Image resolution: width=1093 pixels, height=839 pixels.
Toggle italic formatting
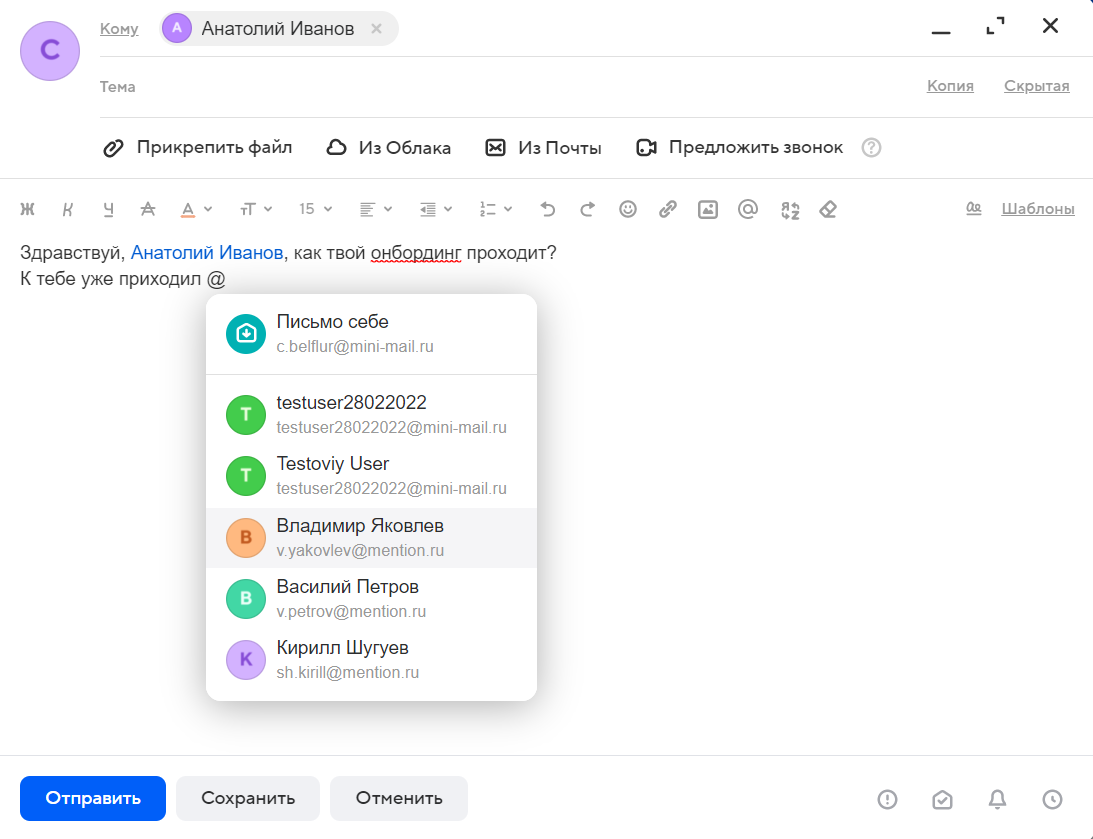(67, 209)
